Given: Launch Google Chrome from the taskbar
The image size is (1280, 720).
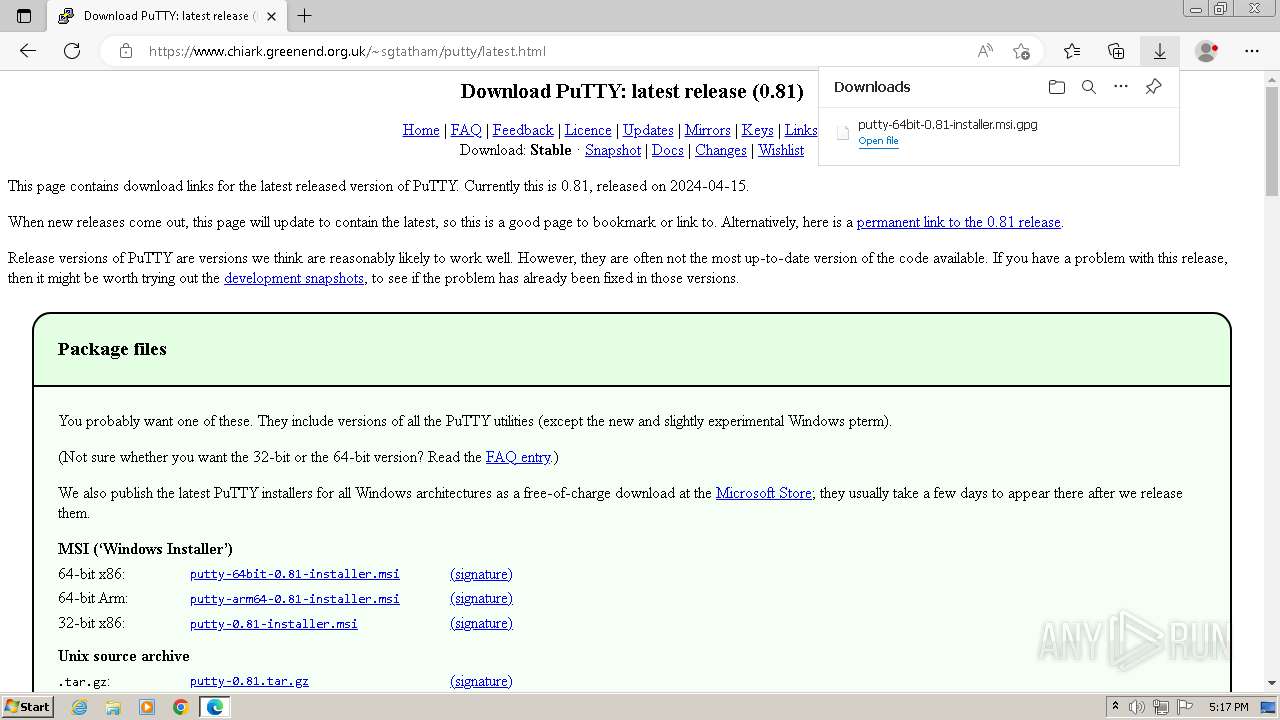Looking at the screenshot, I should [180, 707].
